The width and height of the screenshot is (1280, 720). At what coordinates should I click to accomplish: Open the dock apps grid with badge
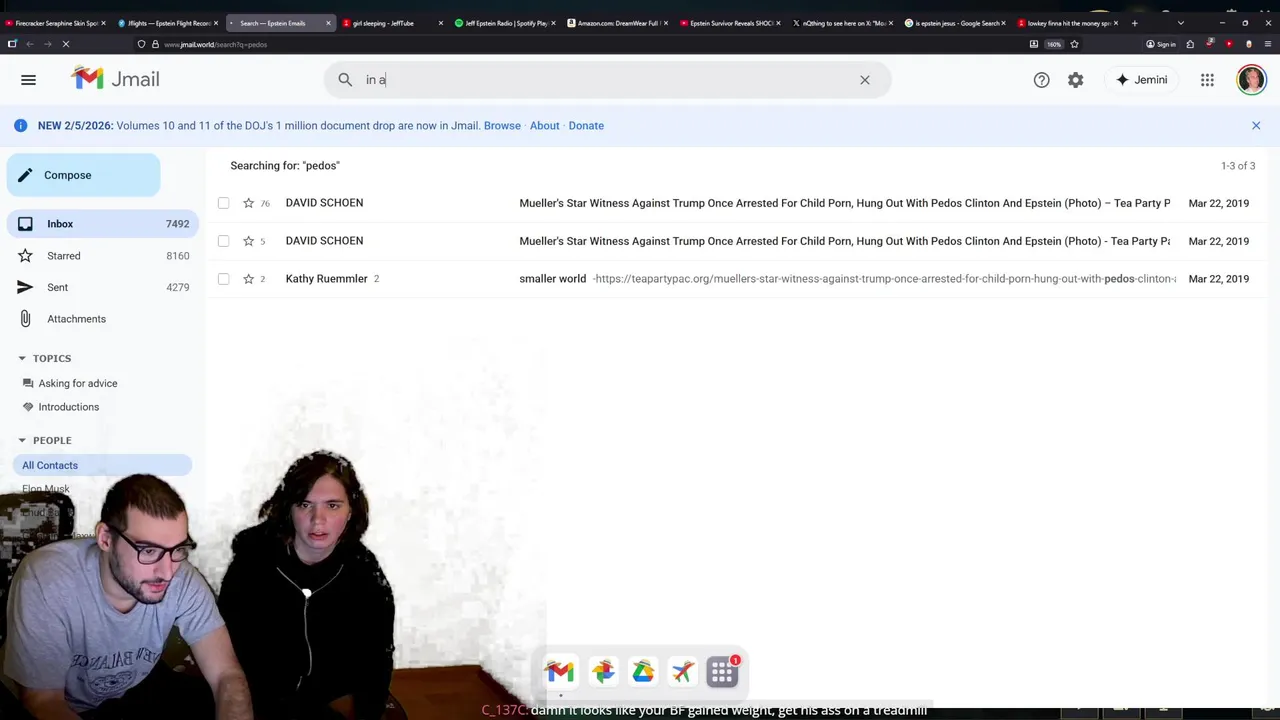(722, 671)
